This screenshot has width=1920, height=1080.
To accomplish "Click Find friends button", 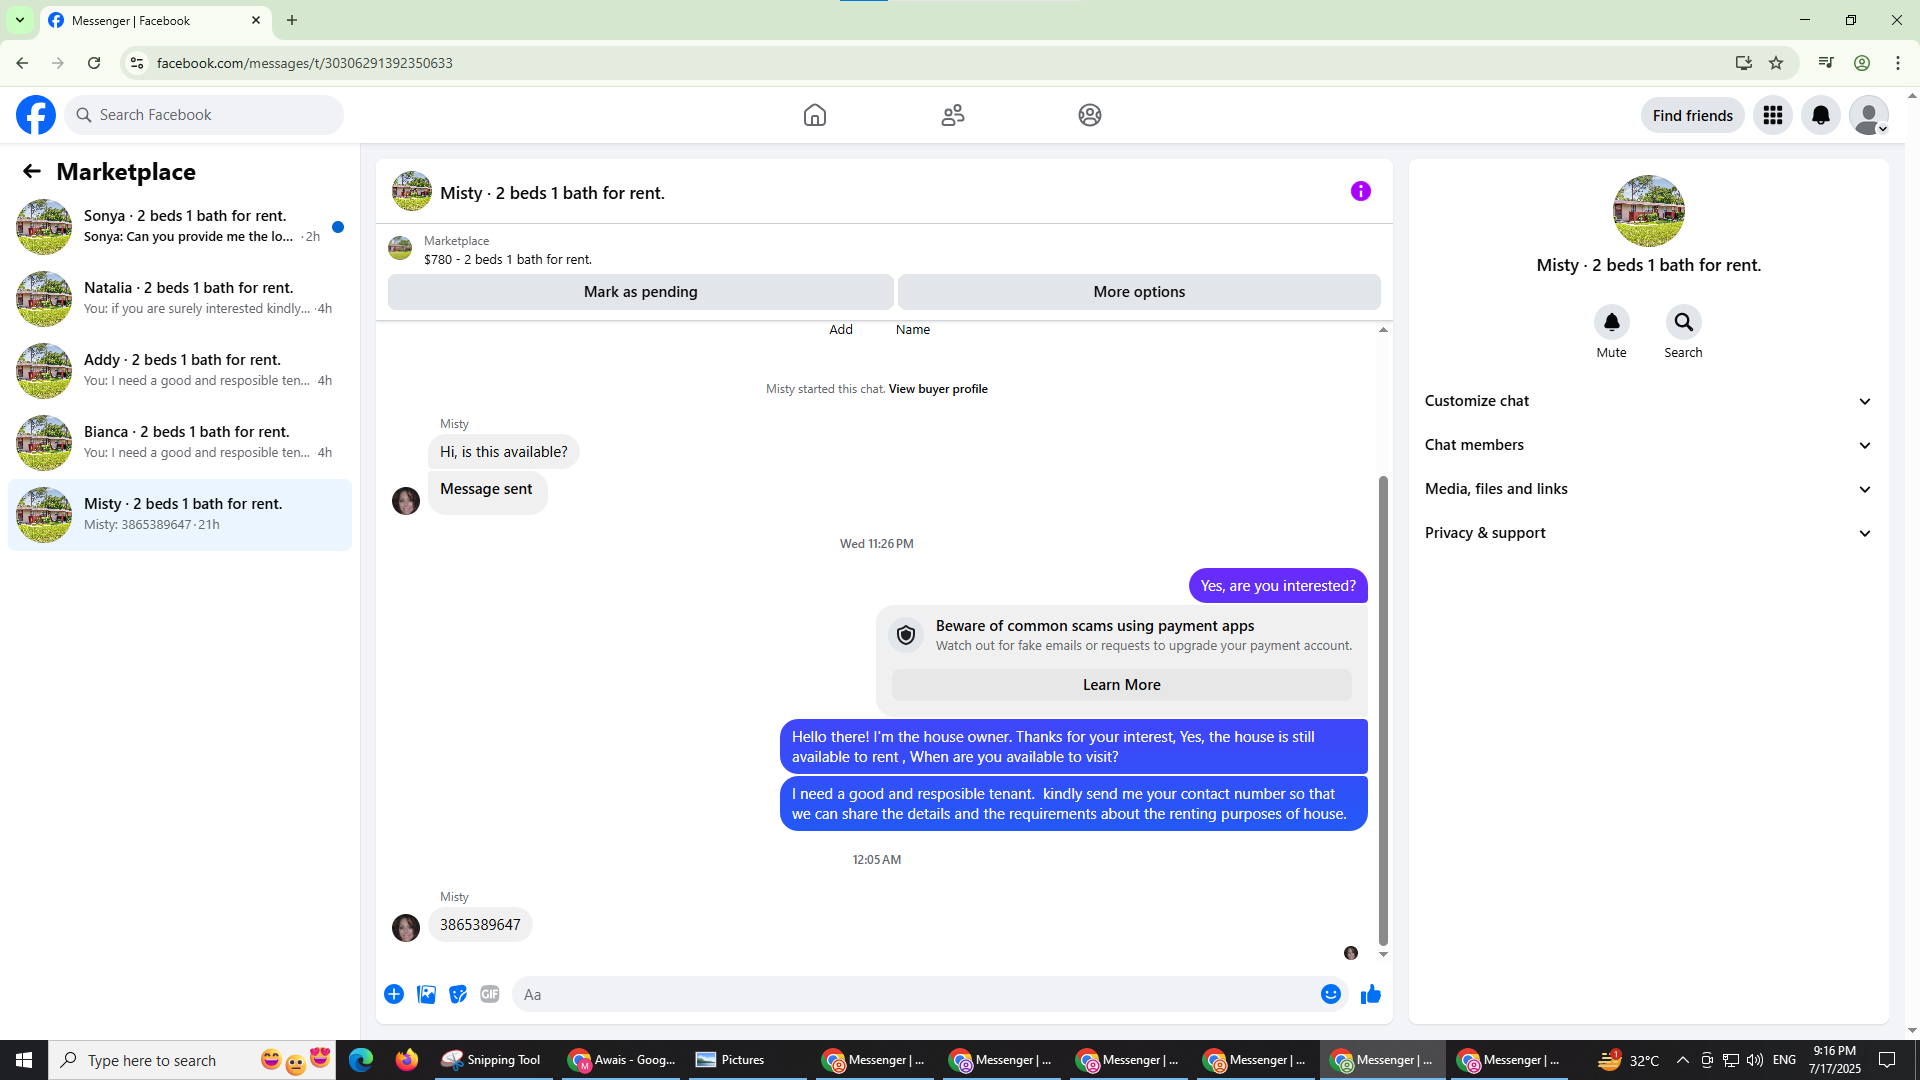I will 1692,115.
